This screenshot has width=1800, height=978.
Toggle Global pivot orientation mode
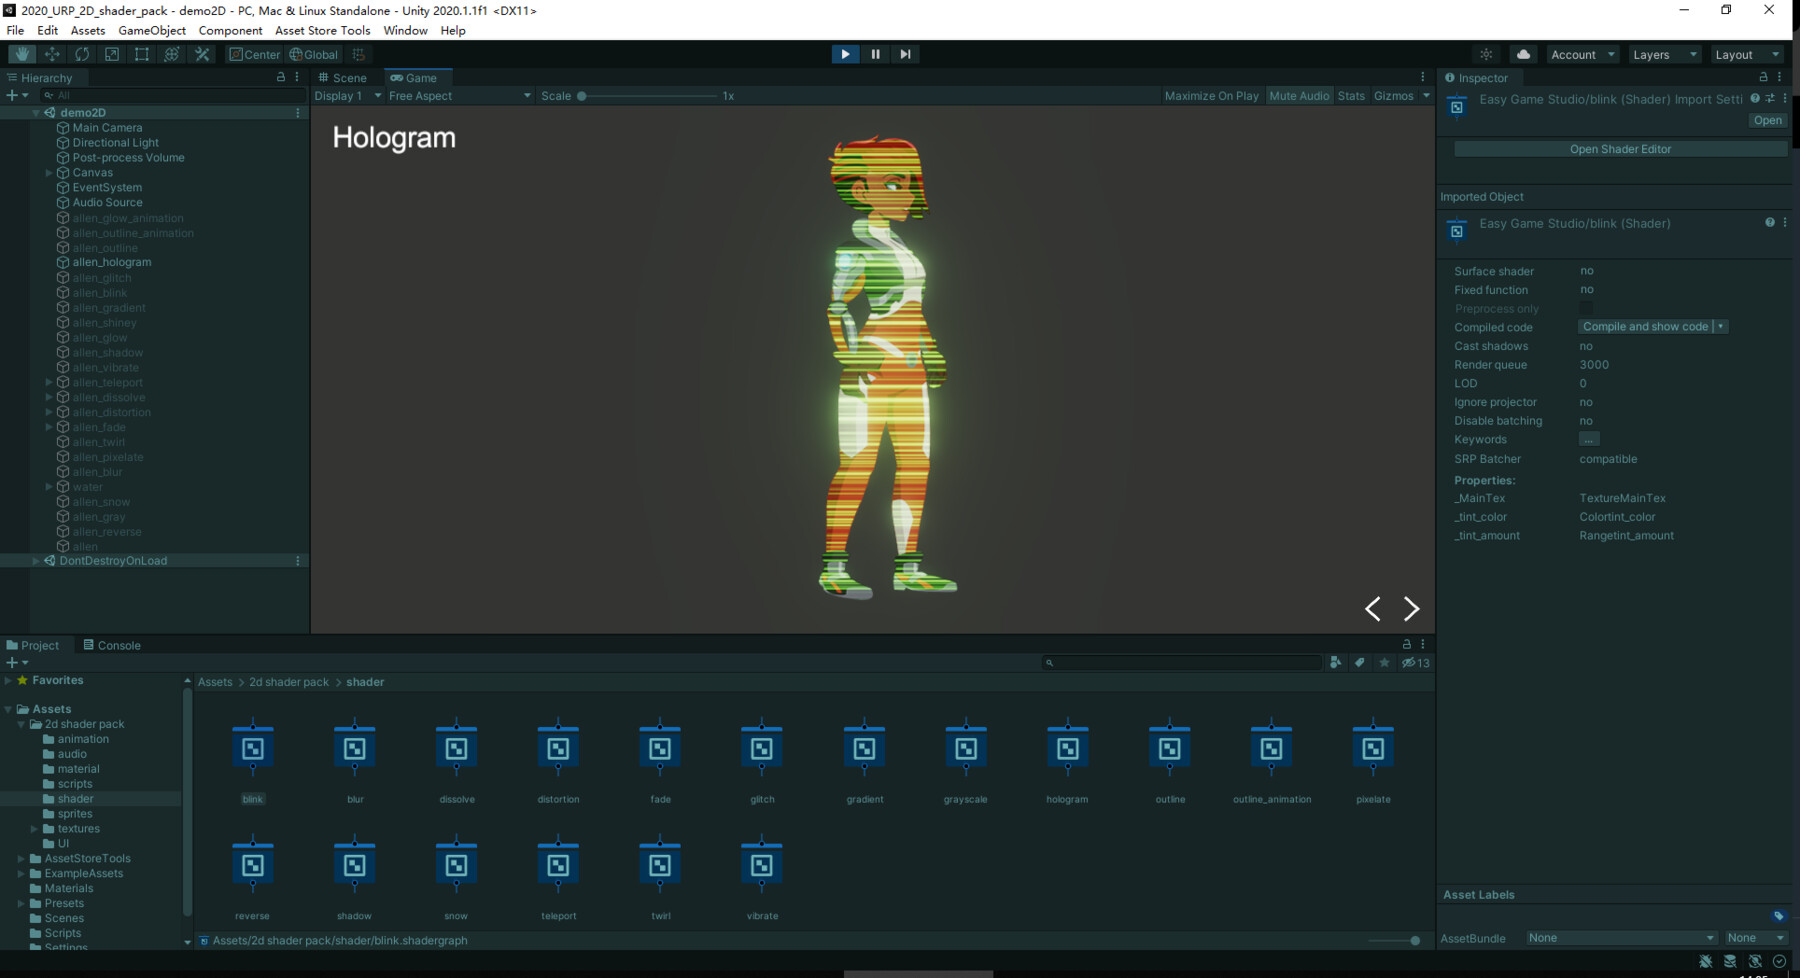click(x=314, y=54)
